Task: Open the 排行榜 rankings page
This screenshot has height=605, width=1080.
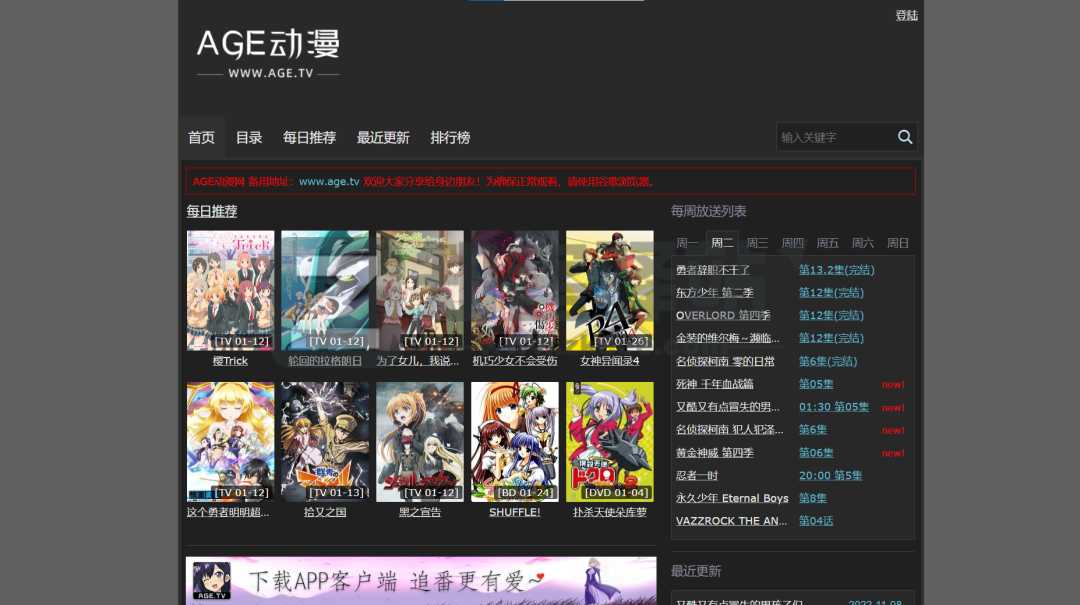Action: point(449,137)
